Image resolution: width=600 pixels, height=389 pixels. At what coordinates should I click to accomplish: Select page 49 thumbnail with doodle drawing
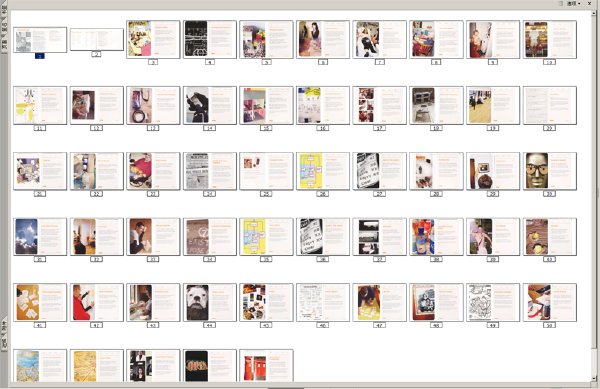(493, 302)
